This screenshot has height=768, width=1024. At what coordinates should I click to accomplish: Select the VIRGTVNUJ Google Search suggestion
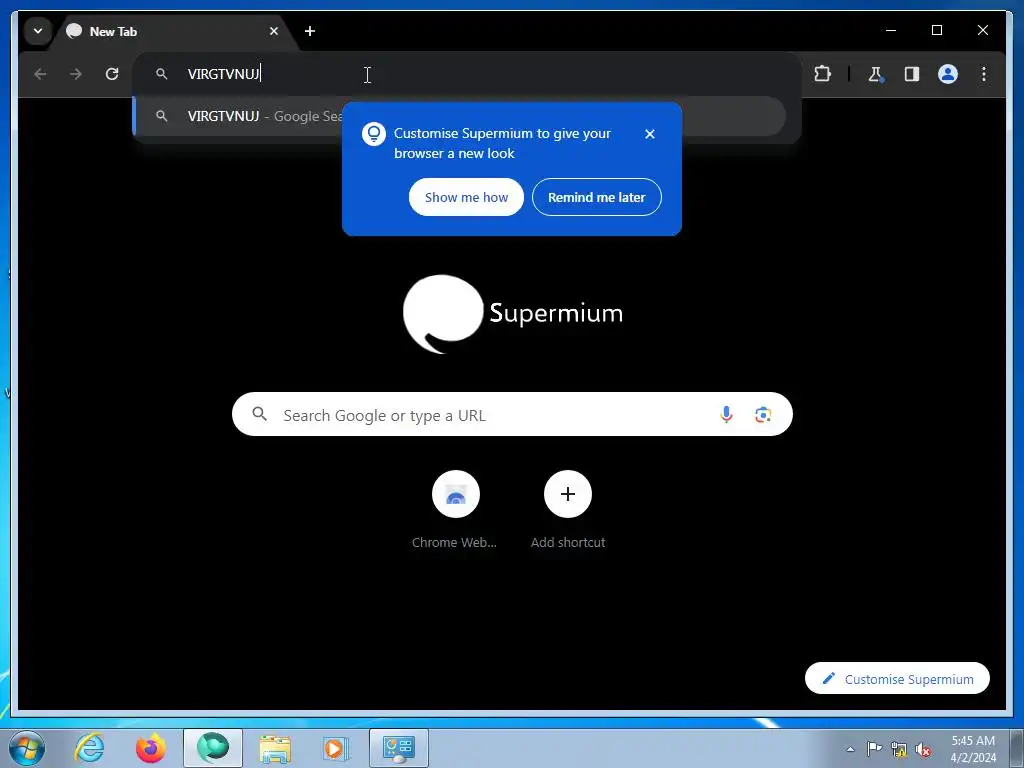pos(458,116)
